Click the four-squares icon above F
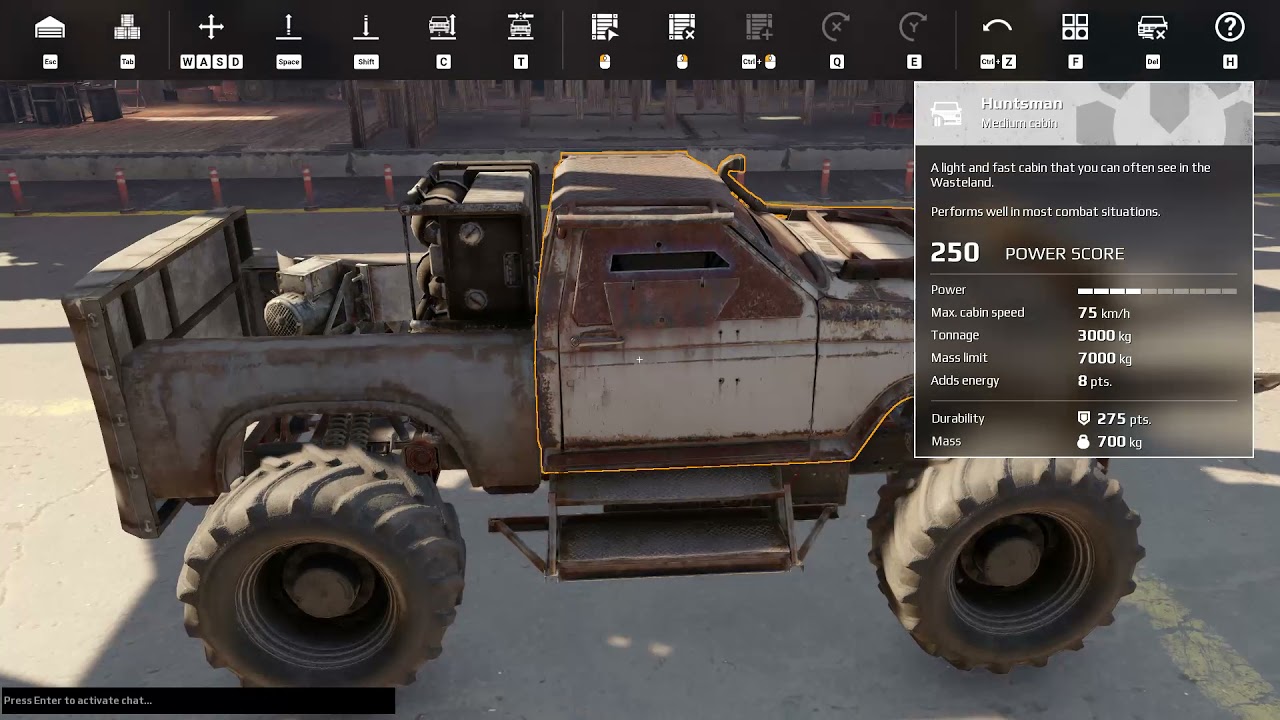This screenshot has height=720, width=1280. (x=1075, y=27)
